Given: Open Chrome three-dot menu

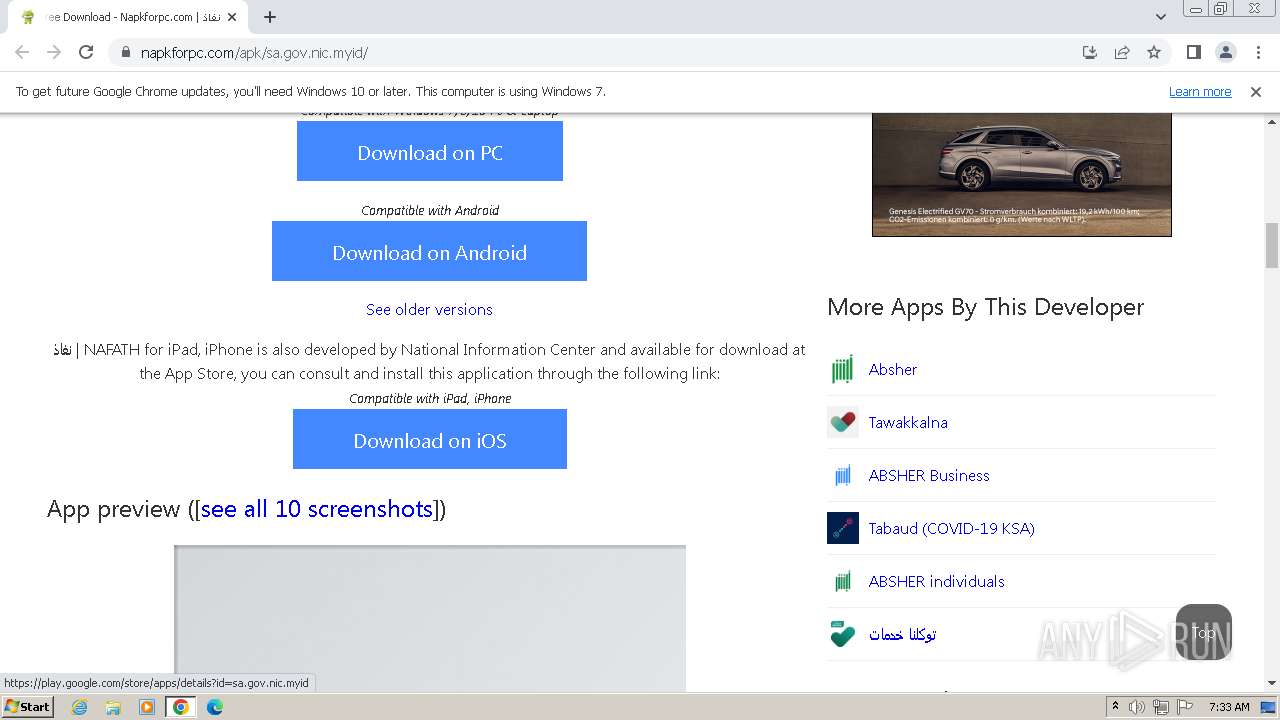Looking at the screenshot, I should pyautogui.click(x=1258, y=53).
